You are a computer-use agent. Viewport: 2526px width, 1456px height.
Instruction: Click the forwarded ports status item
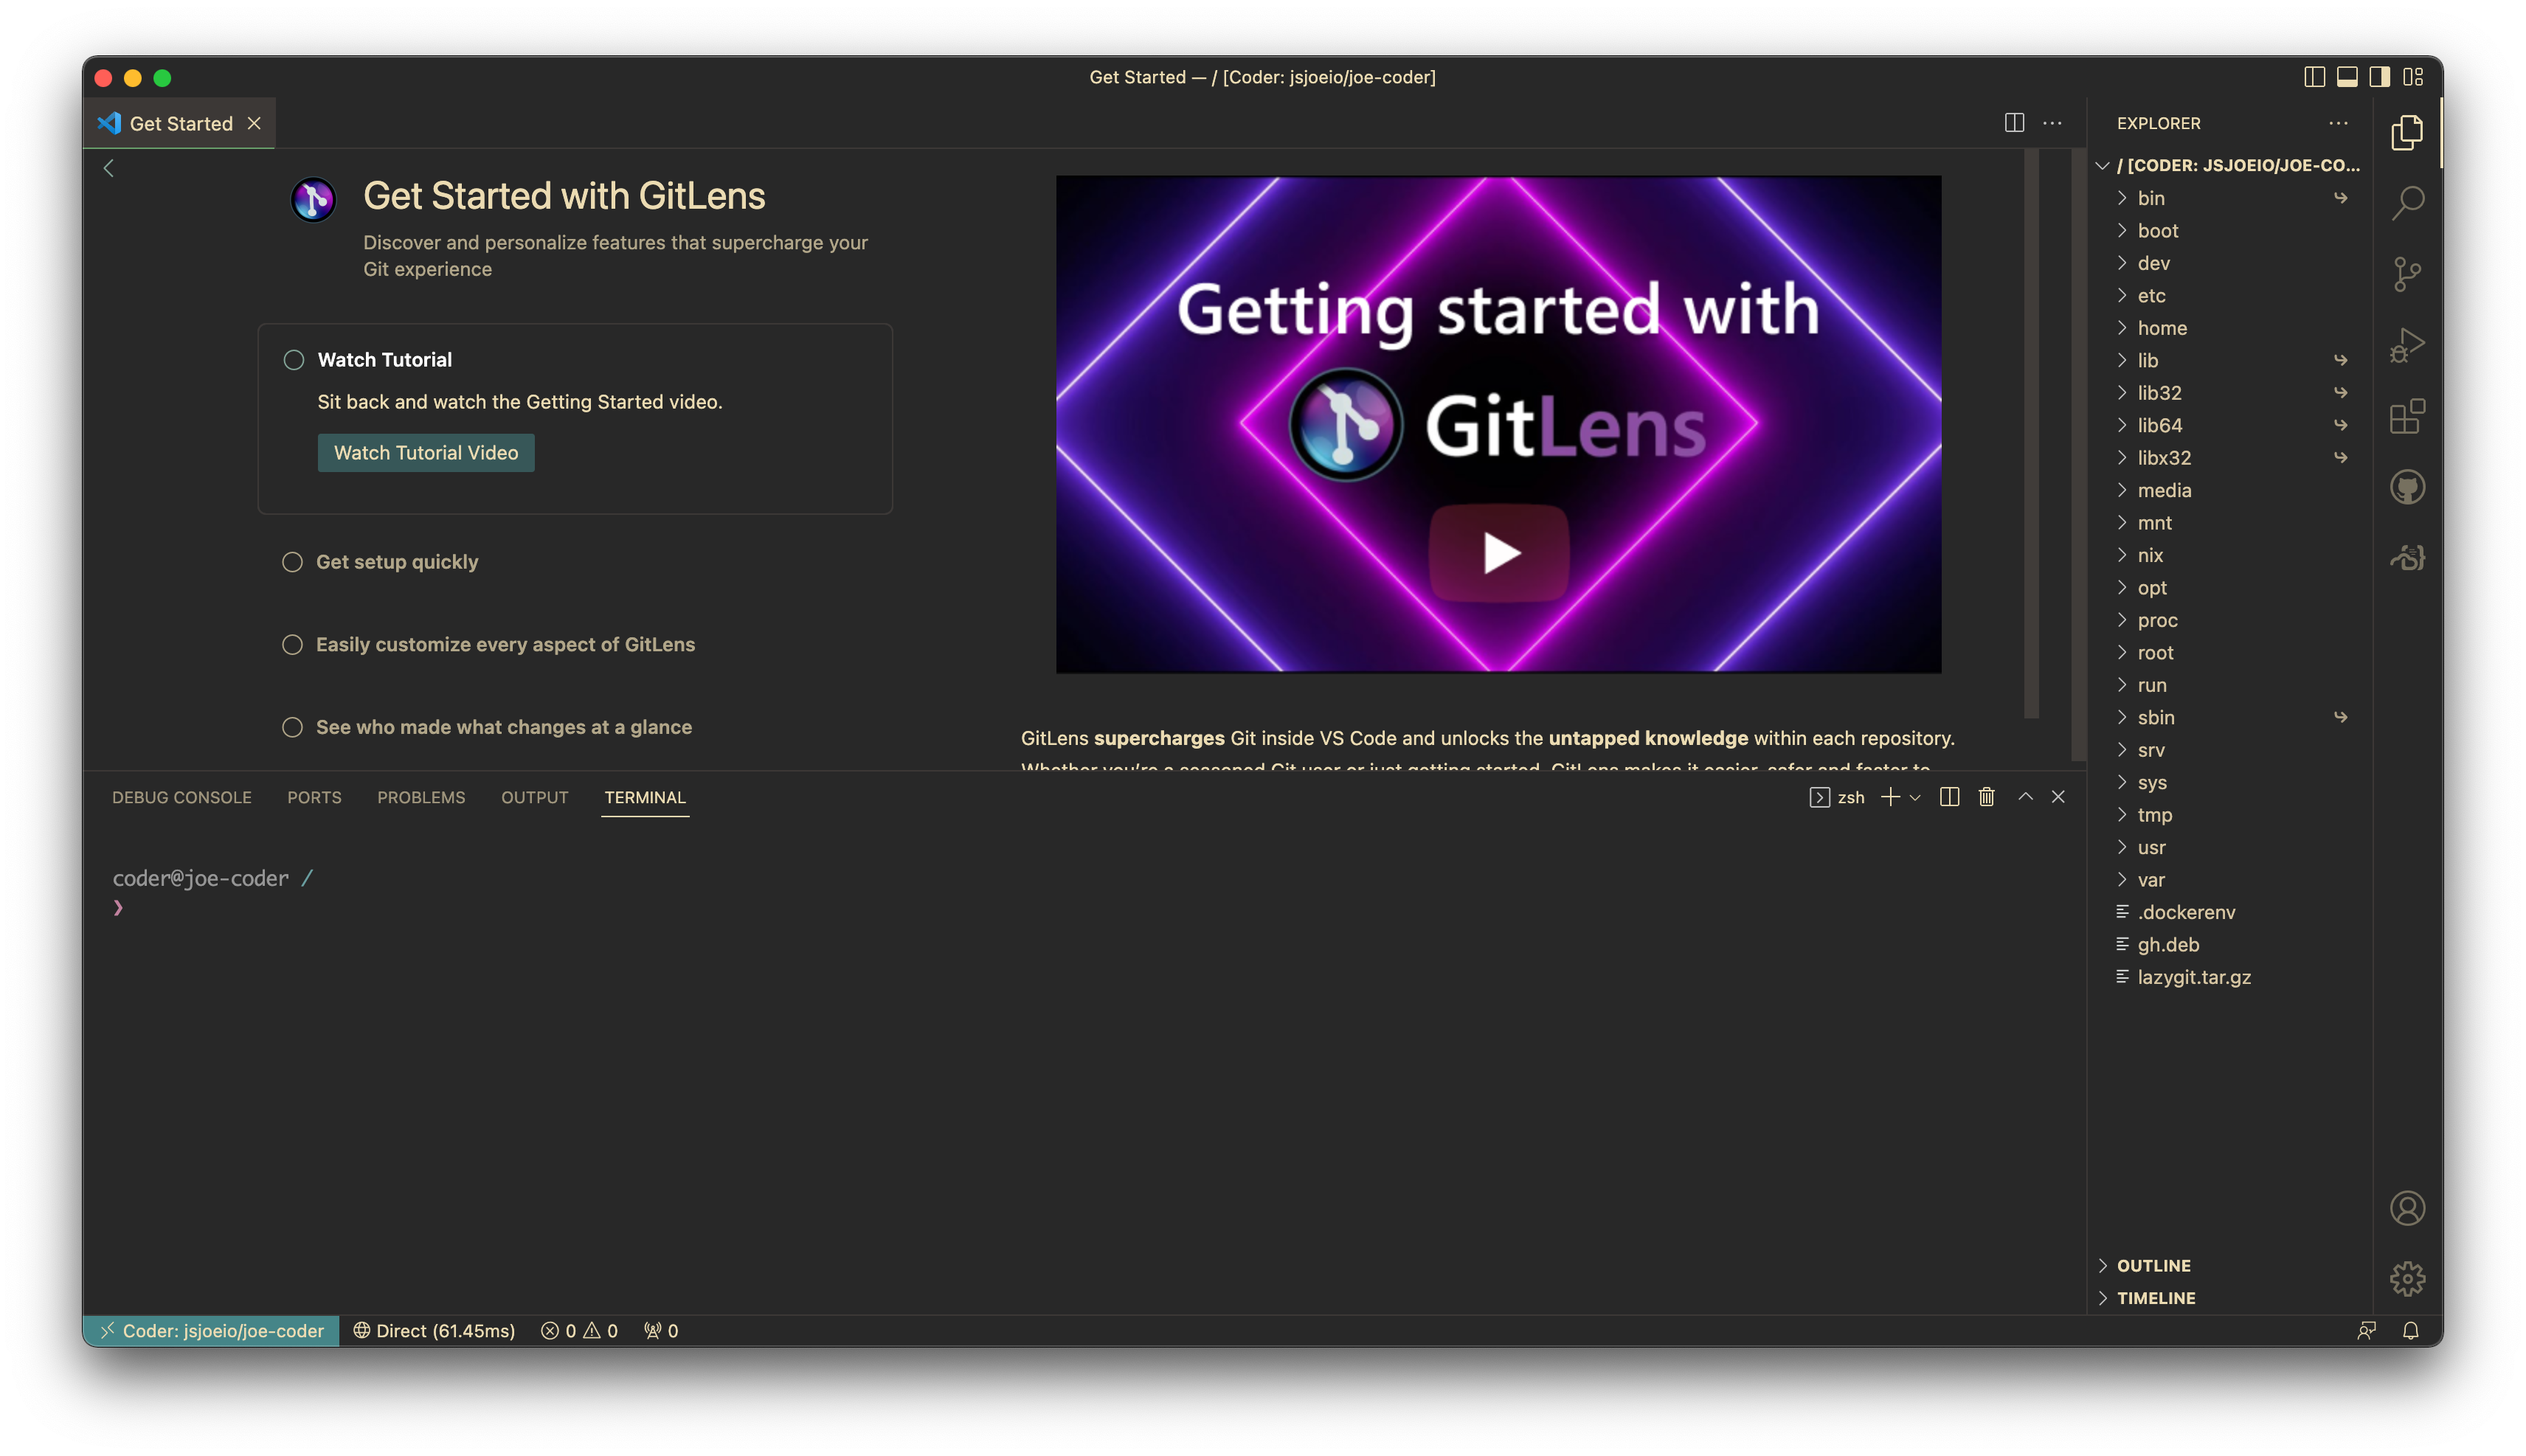(x=661, y=1330)
